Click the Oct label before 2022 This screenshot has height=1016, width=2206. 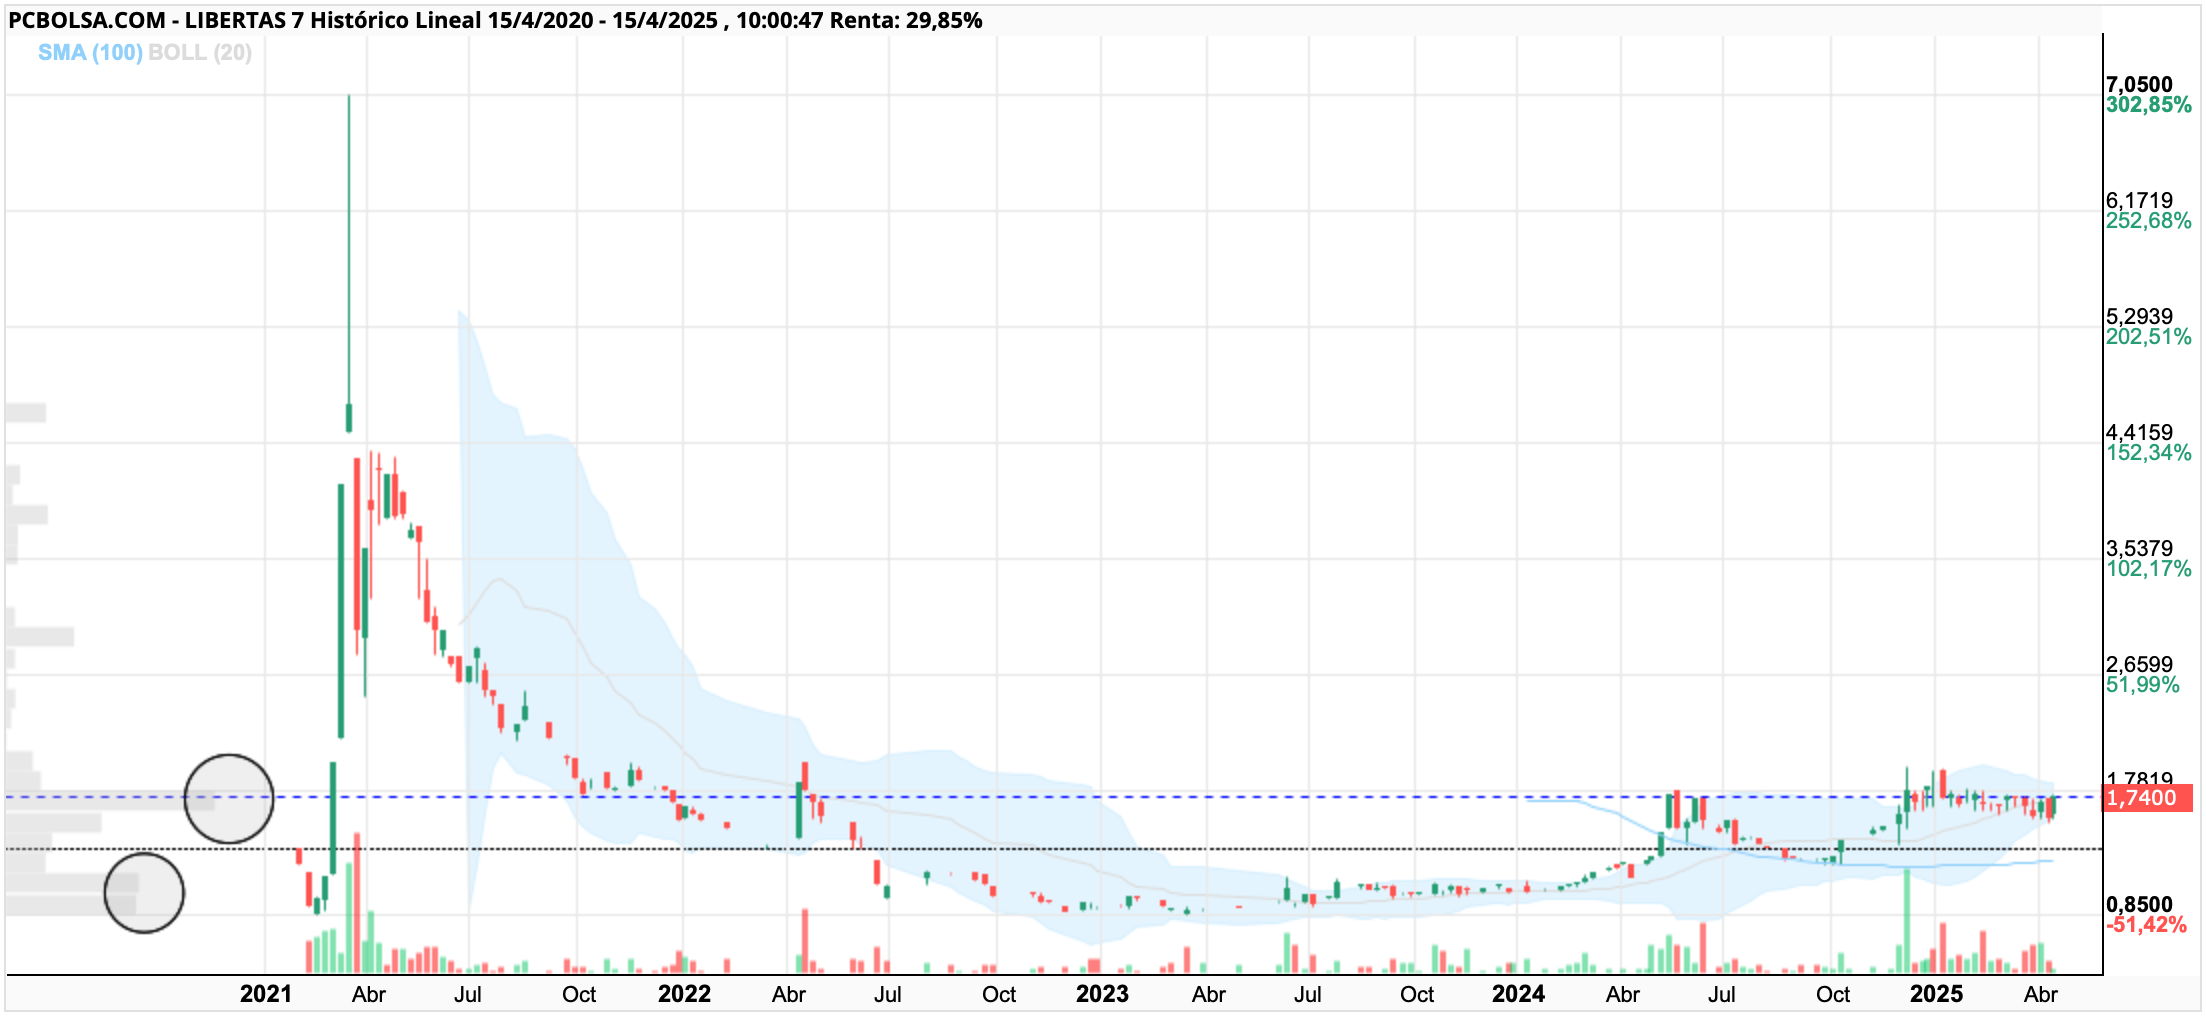pos(579,995)
